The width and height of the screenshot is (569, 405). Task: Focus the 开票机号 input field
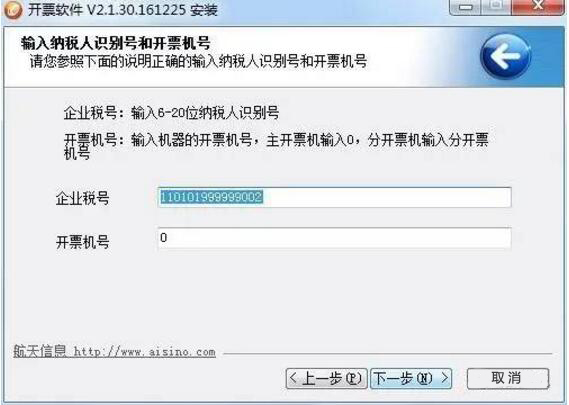coord(335,238)
